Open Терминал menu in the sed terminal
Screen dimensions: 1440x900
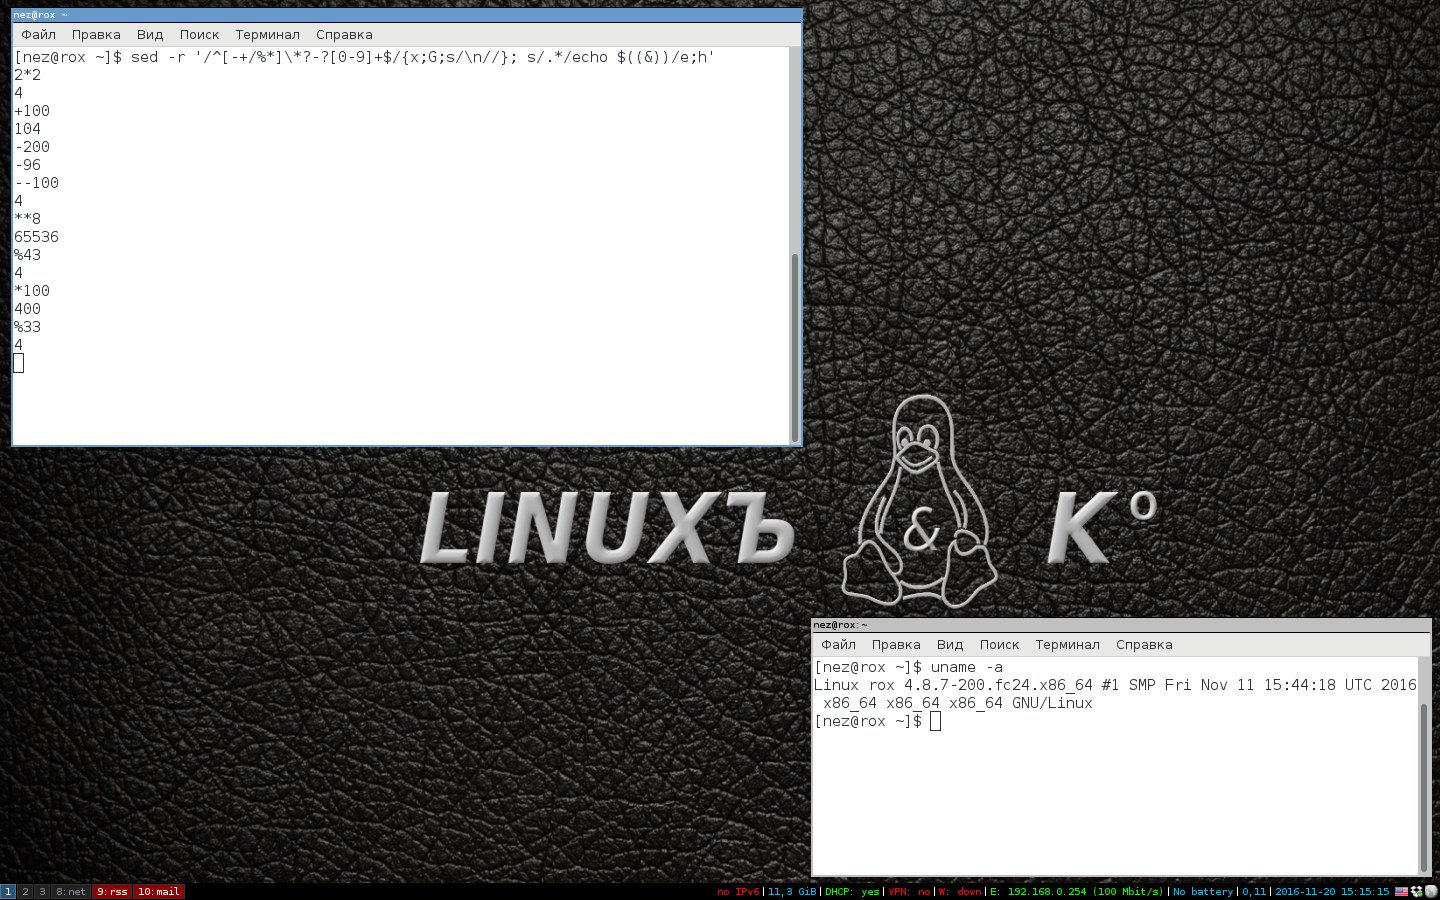point(267,34)
